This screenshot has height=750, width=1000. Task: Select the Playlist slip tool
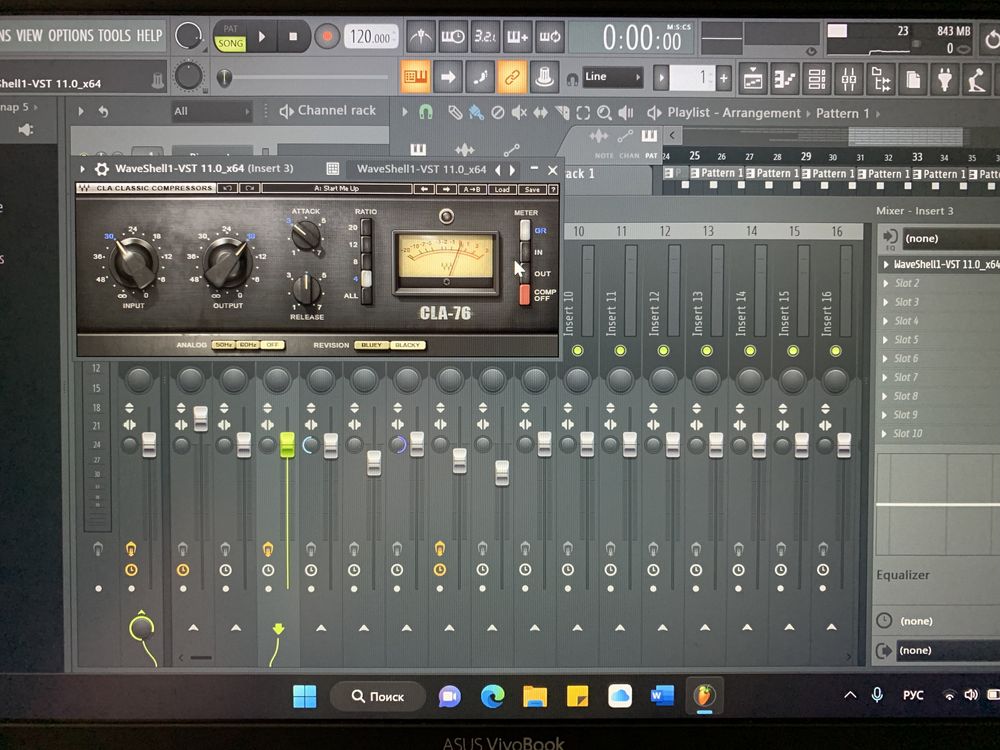[540, 113]
